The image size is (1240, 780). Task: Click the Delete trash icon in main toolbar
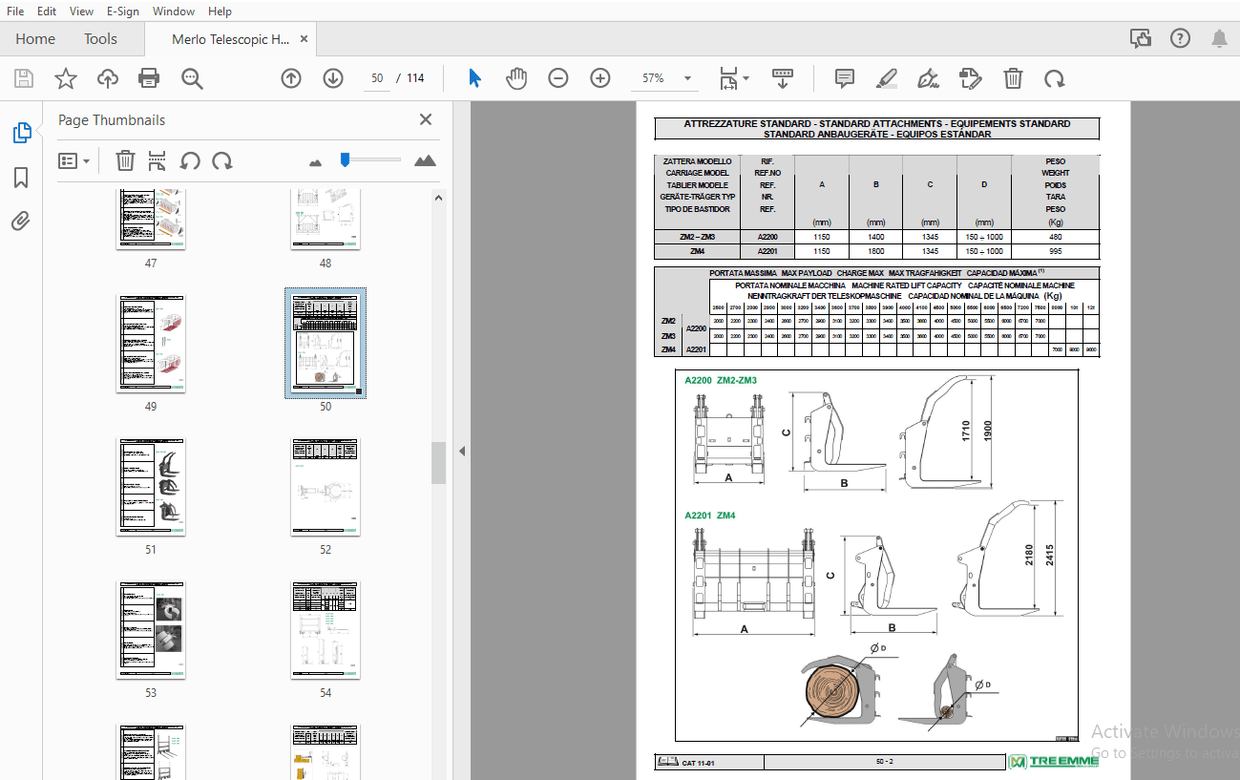point(1013,78)
